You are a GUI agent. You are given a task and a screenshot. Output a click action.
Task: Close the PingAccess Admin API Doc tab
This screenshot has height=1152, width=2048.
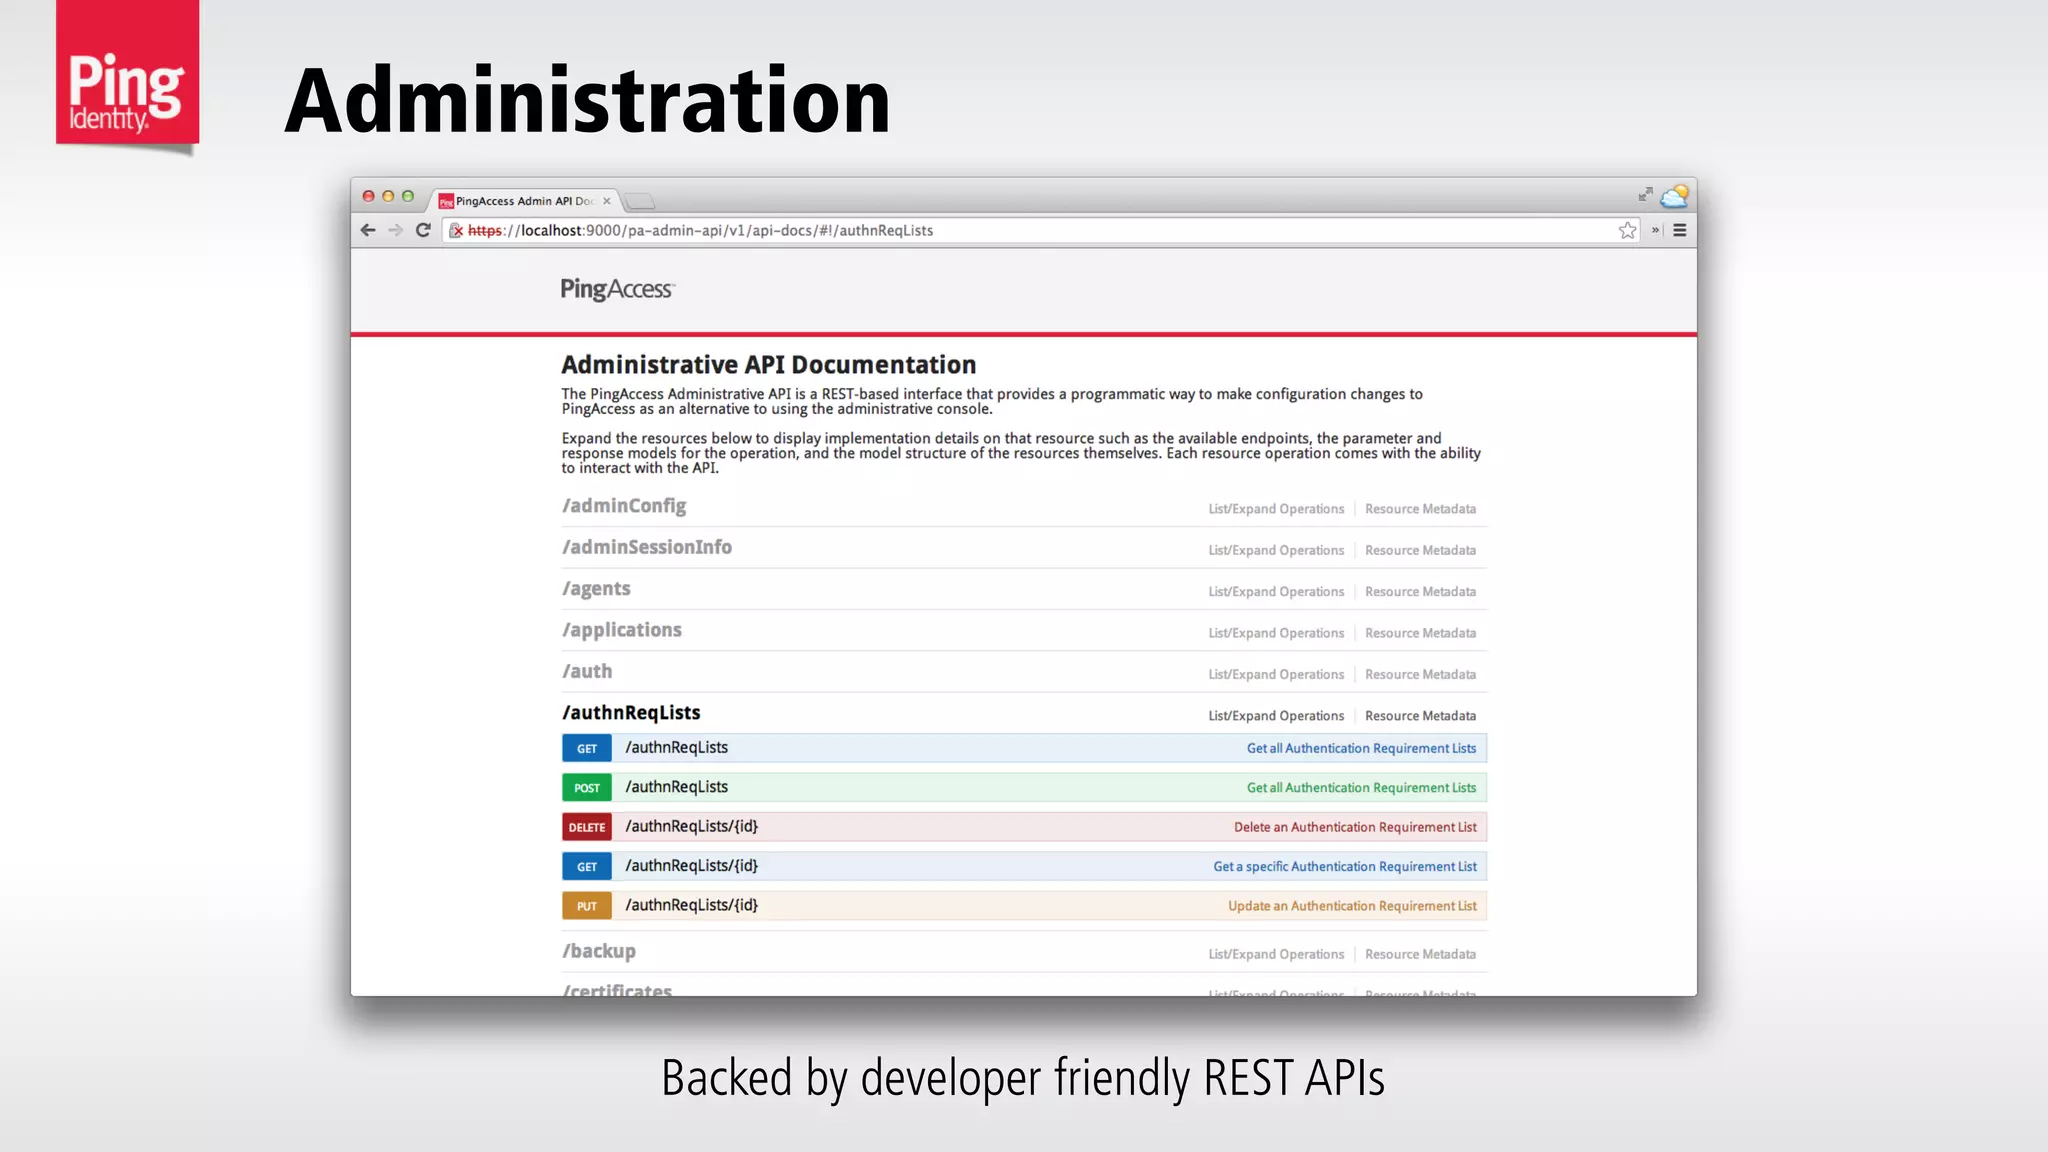[607, 201]
